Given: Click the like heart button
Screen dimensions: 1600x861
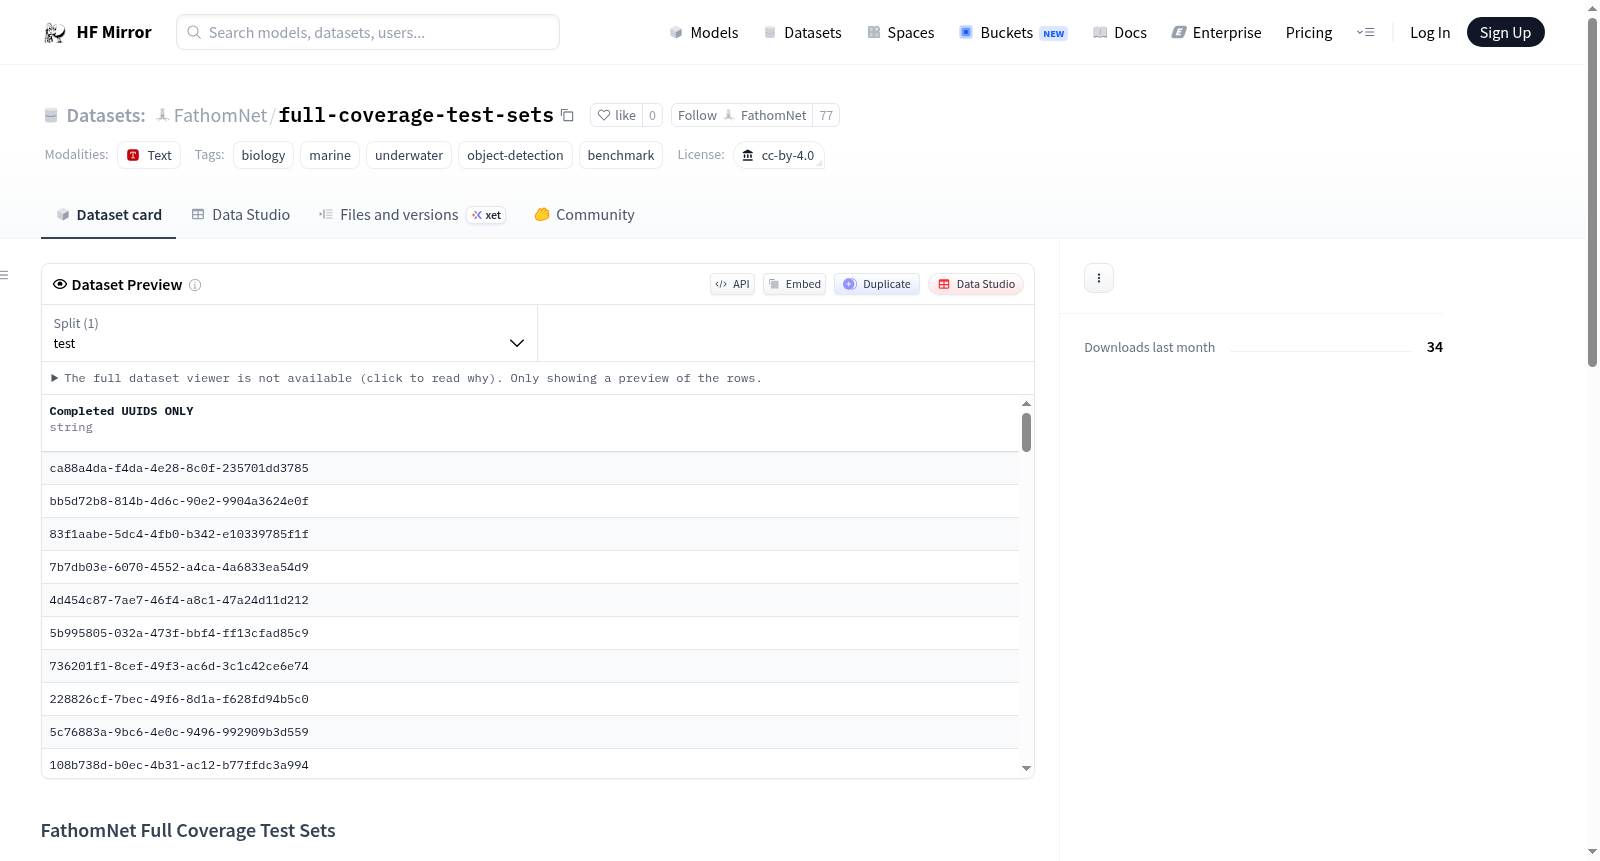Looking at the screenshot, I should click(x=616, y=115).
